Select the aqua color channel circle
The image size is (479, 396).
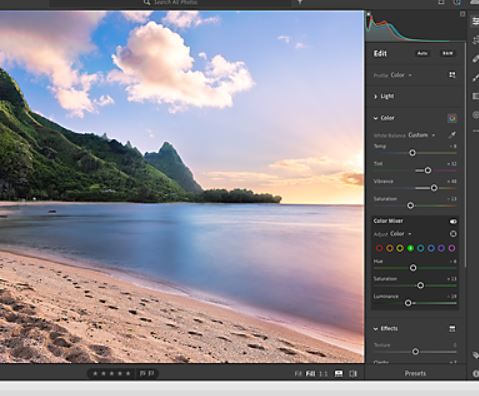coord(421,248)
